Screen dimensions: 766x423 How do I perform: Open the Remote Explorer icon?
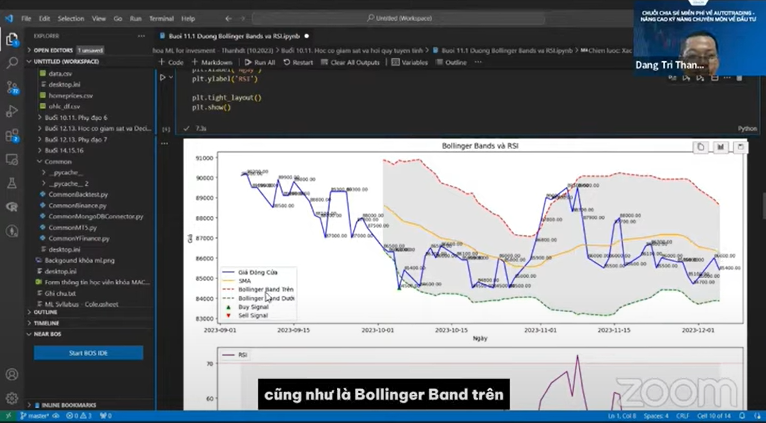pos(12,159)
